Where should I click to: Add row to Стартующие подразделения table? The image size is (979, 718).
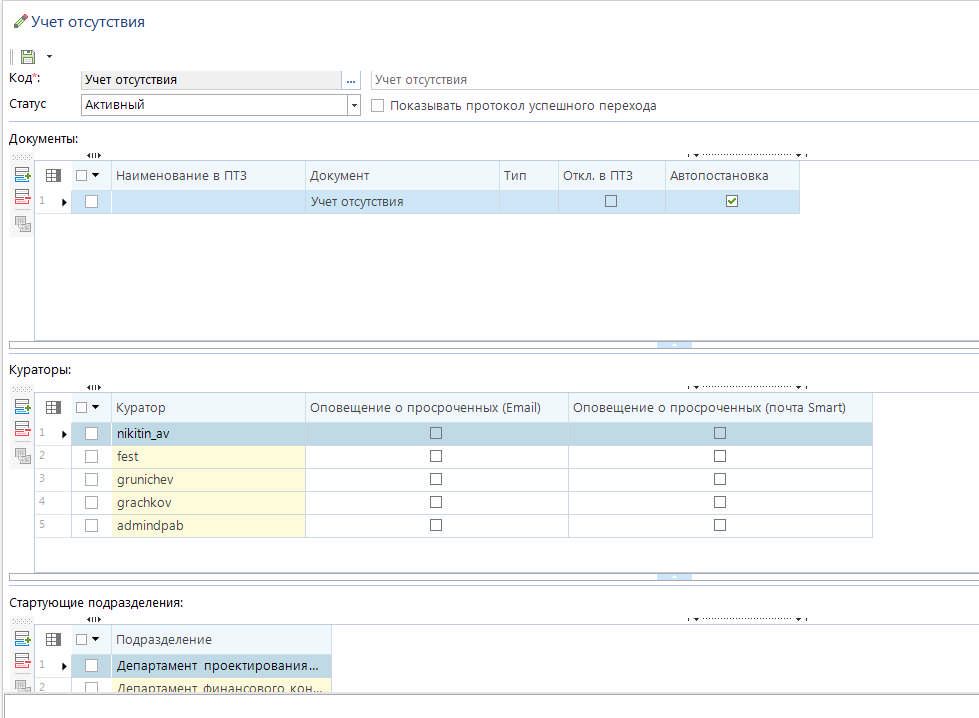[22, 638]
